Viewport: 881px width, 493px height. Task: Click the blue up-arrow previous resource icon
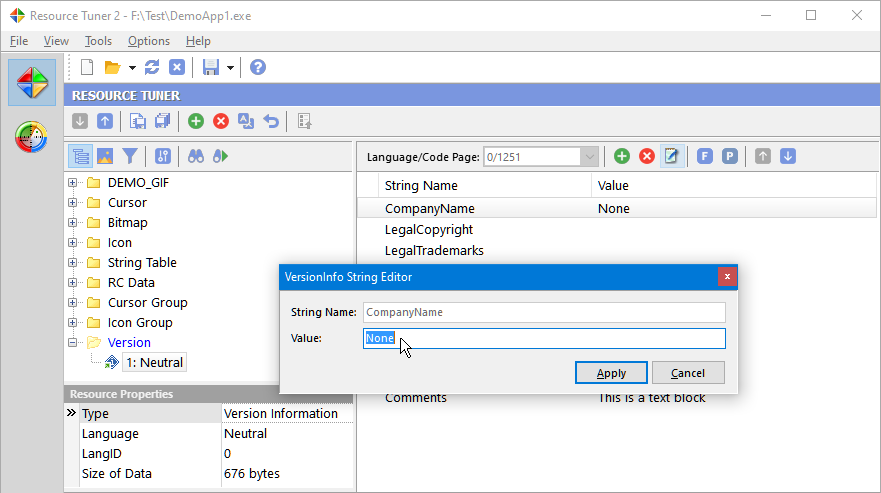(105, 121)
